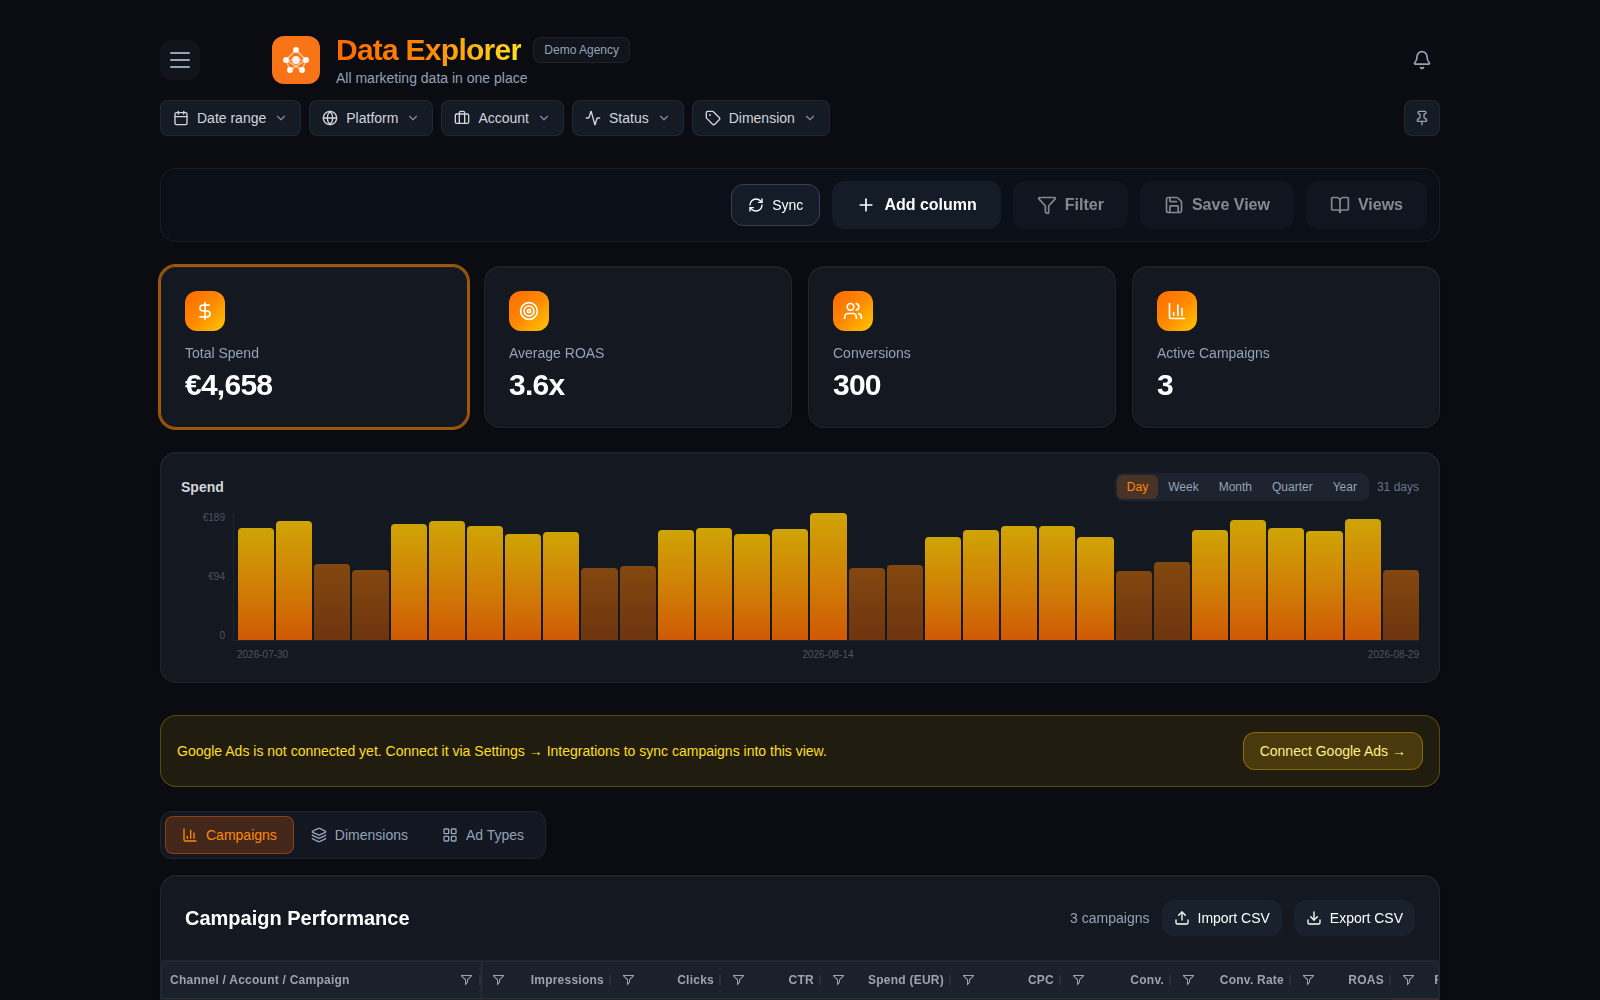Expand the Platform filter dropdown

371,118
